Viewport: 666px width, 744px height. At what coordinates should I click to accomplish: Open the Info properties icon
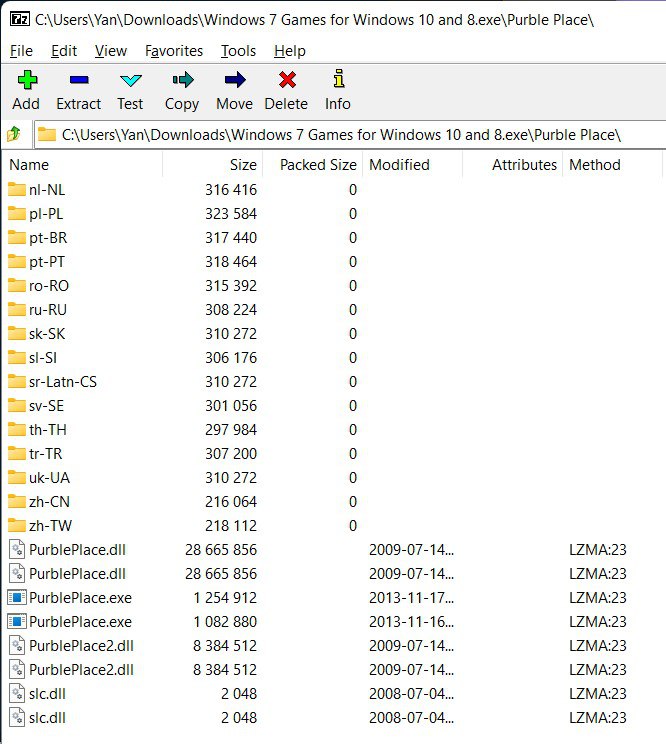click(x=338, y=79)
